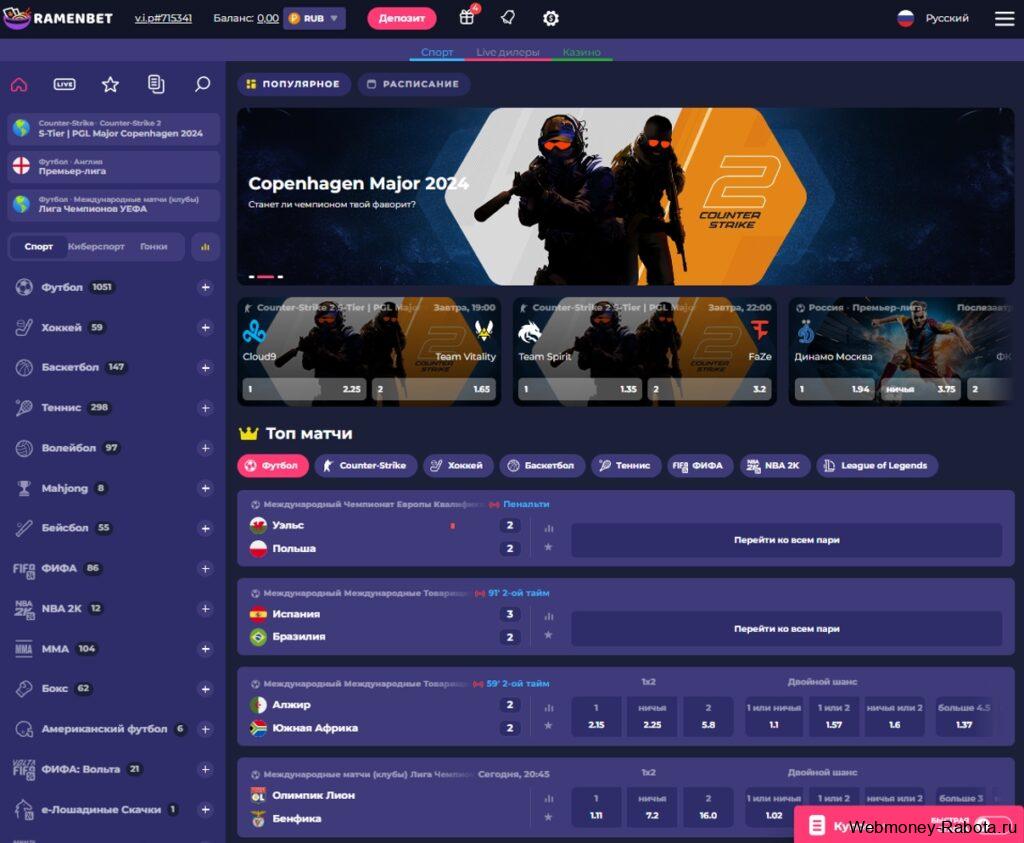Expand the MMA category
The image size is (1024, 843).
pos(205,648)
